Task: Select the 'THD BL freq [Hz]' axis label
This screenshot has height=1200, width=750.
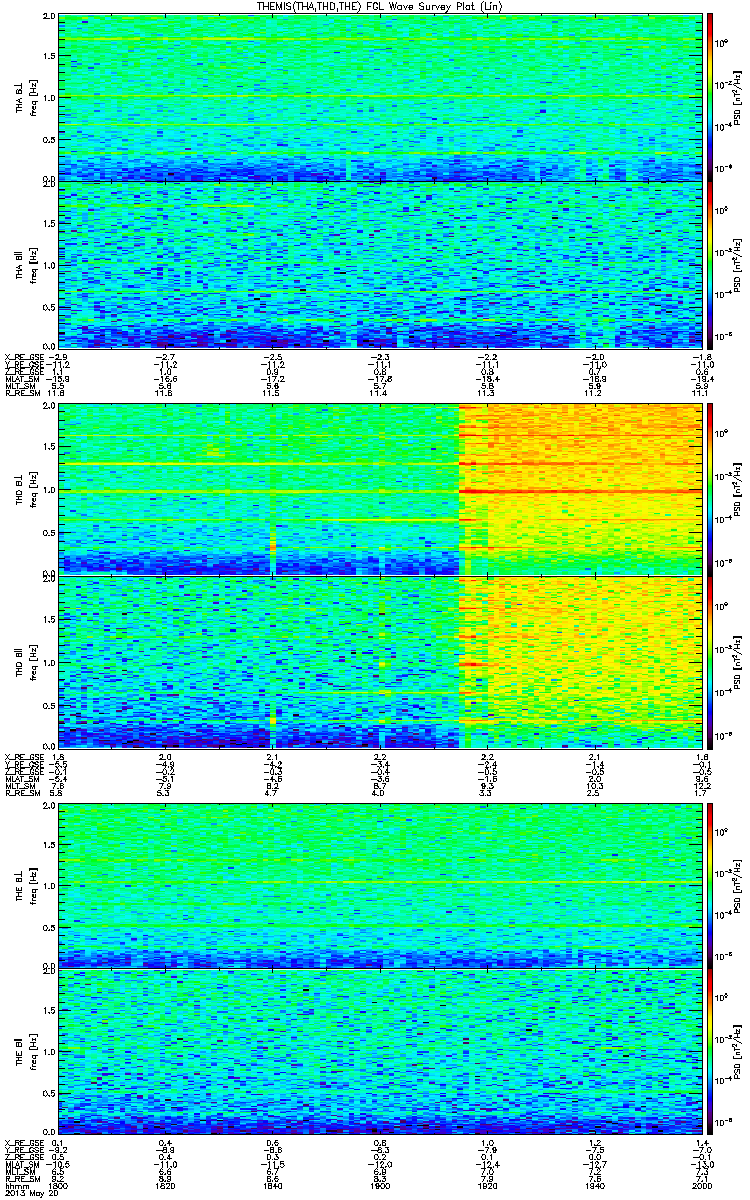Action: 25,488
